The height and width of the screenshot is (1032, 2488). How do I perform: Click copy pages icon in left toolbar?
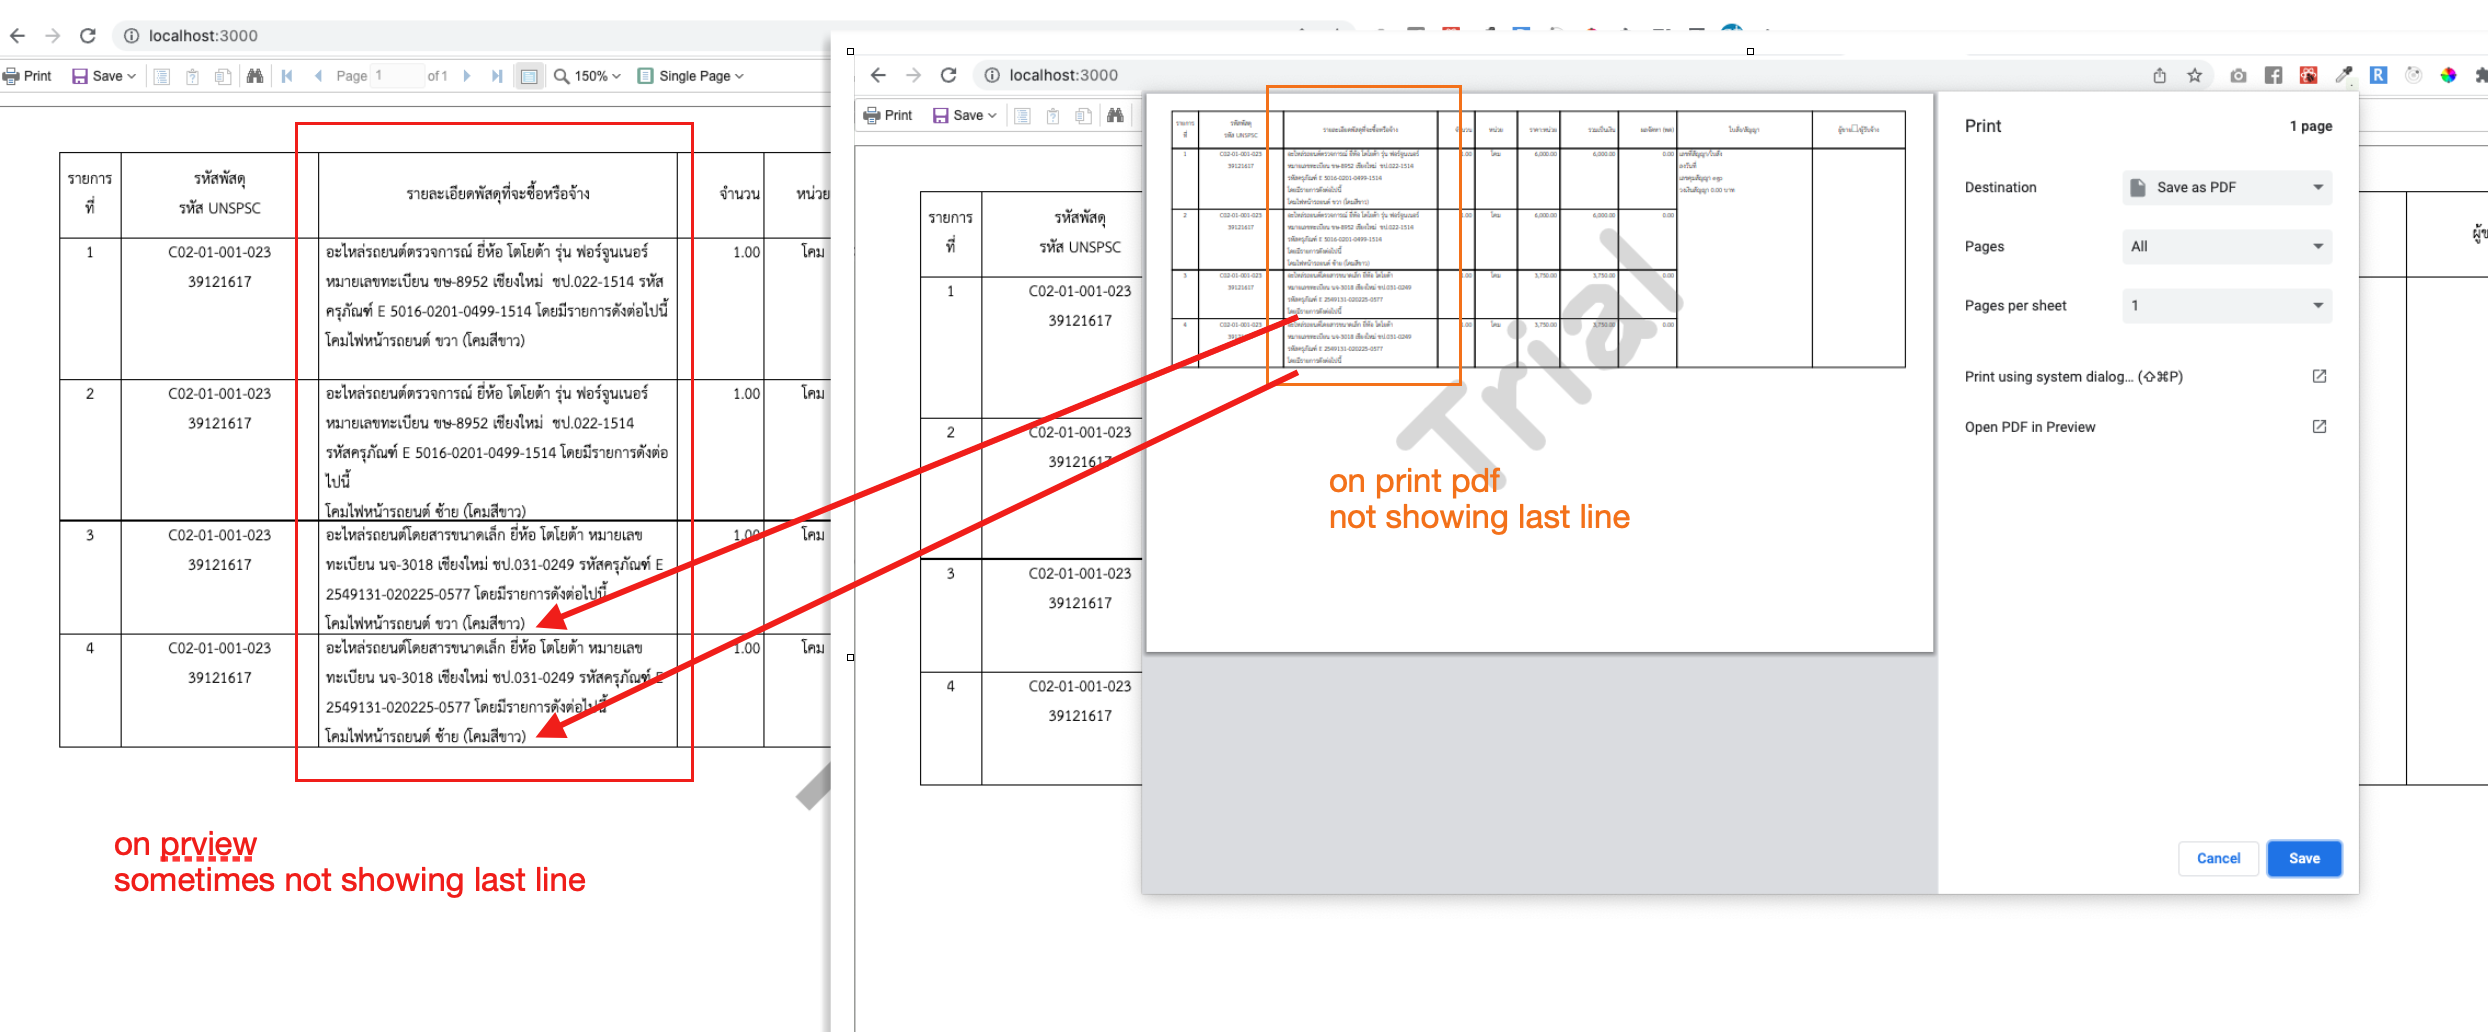[x=223, y=76]
